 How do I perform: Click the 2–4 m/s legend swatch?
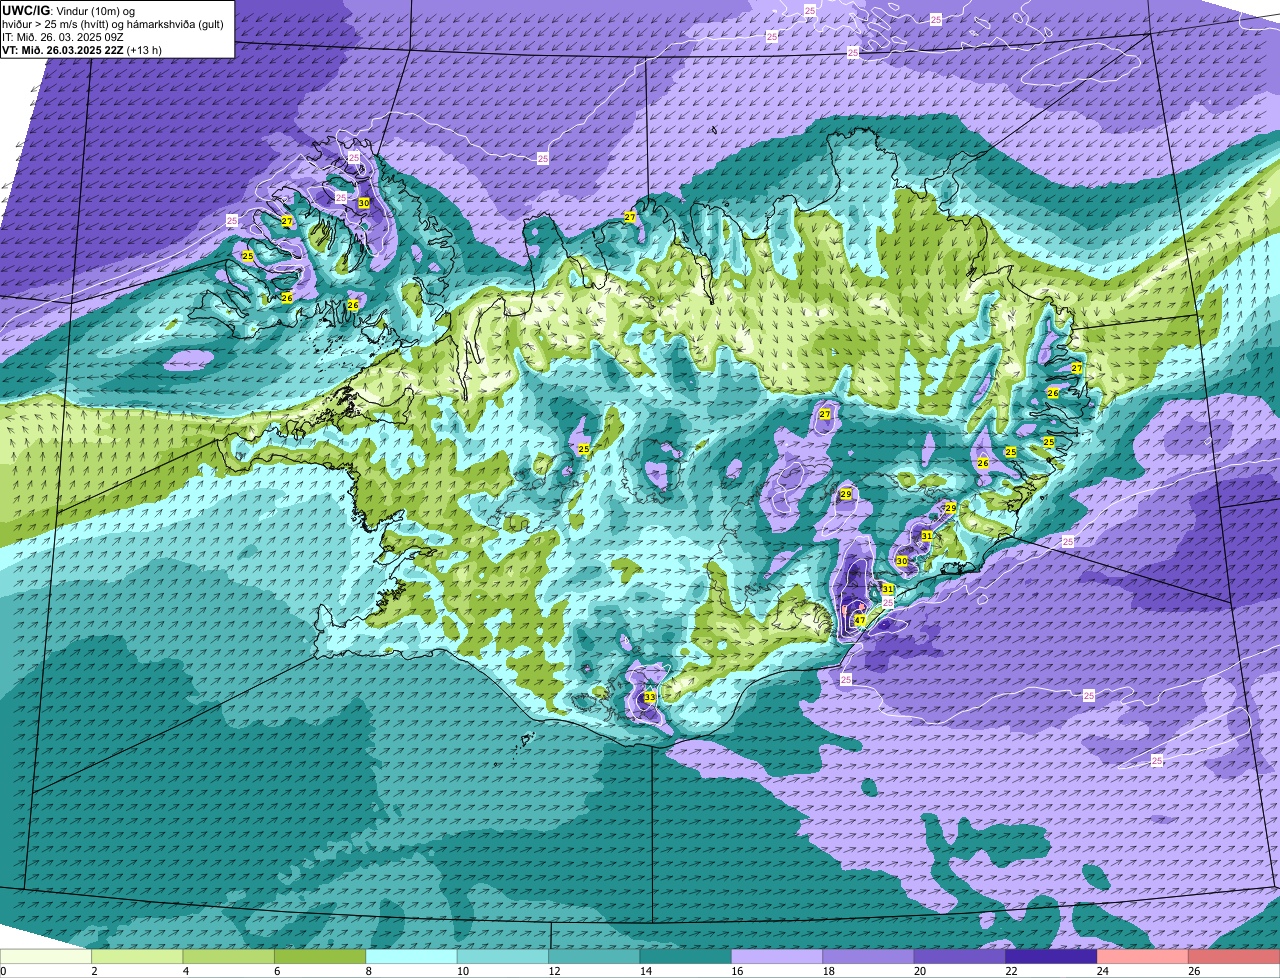coord(137,957)
